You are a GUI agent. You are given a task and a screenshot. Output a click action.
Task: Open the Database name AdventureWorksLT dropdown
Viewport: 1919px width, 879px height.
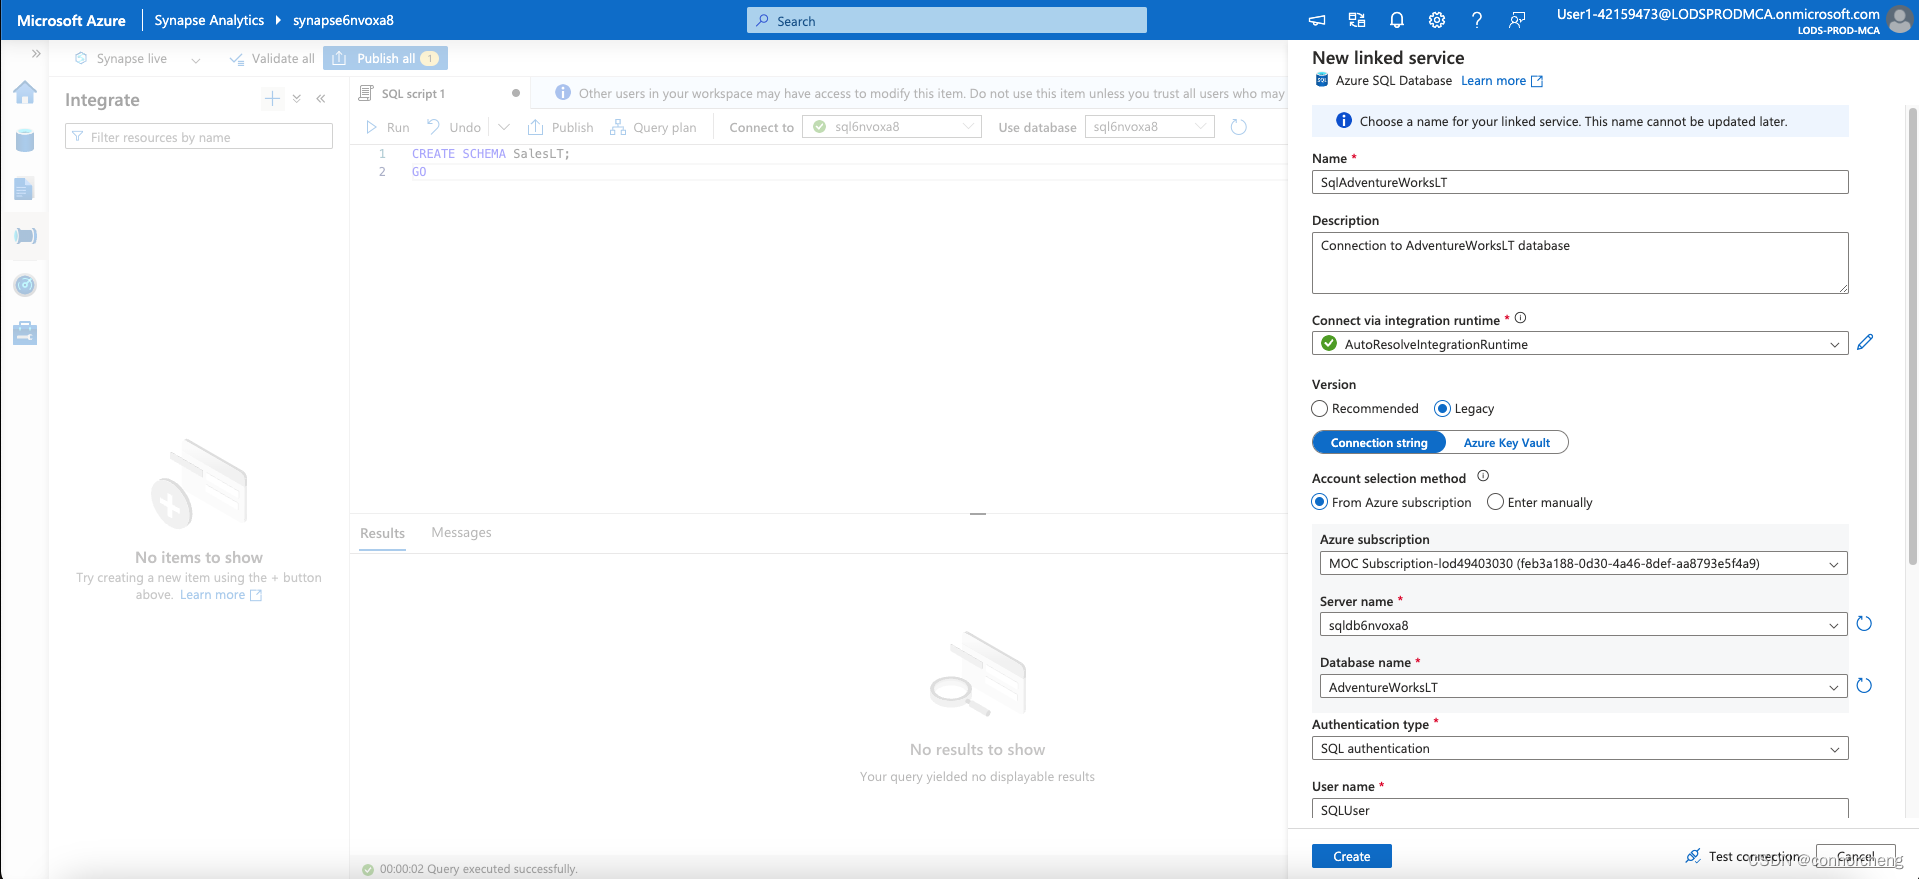[x=1583, y=687]
